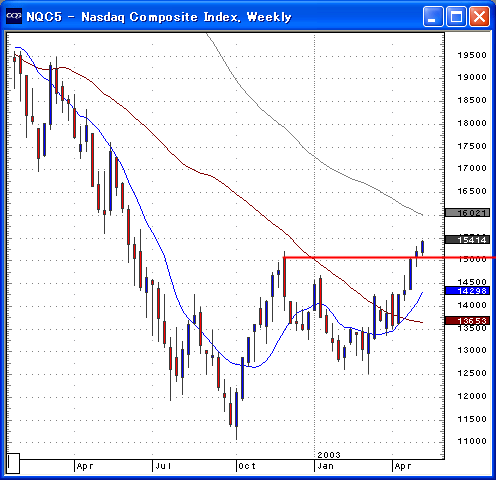496x480 pixels.
Task: Select the dark red 13653 moving average label
Action: (x=467, y=321)
